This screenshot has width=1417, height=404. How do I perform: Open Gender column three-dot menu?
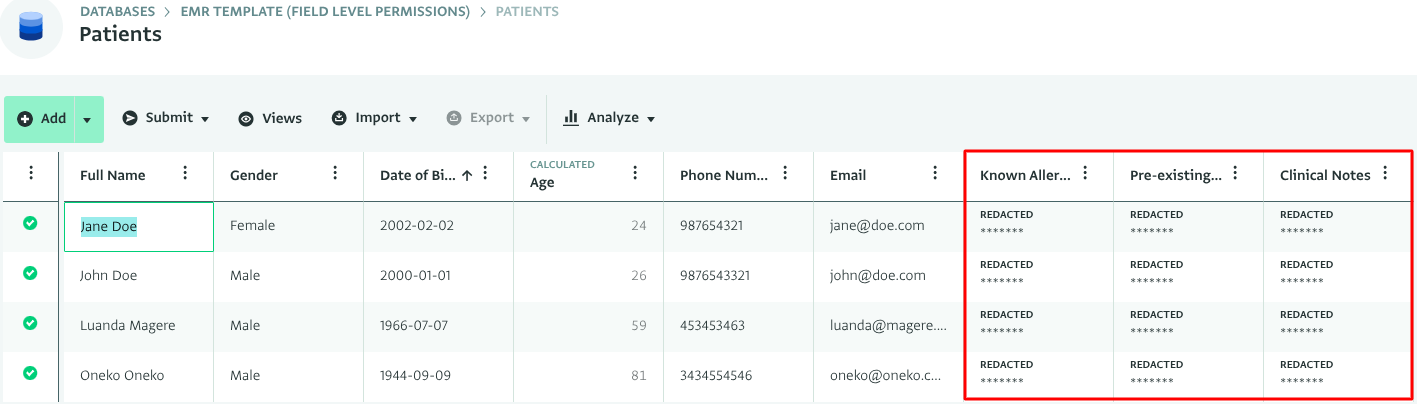(x=335, y=174)
